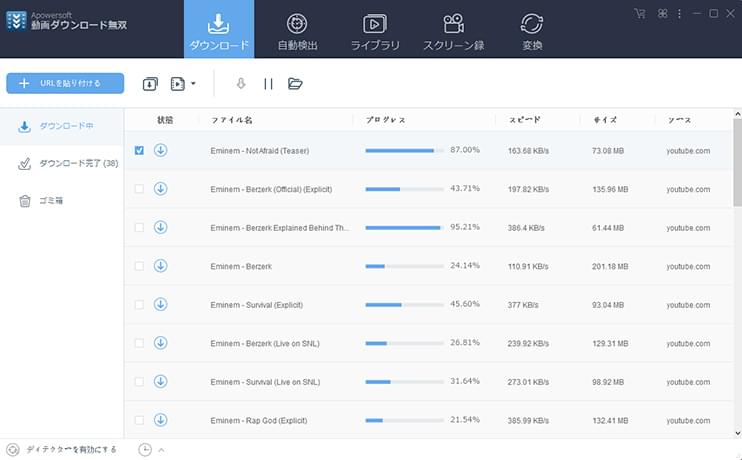Click the status icon in the Eminem - Berzerk row
Viewport: 742px width, 460px height.
click(x=160, y=265)
